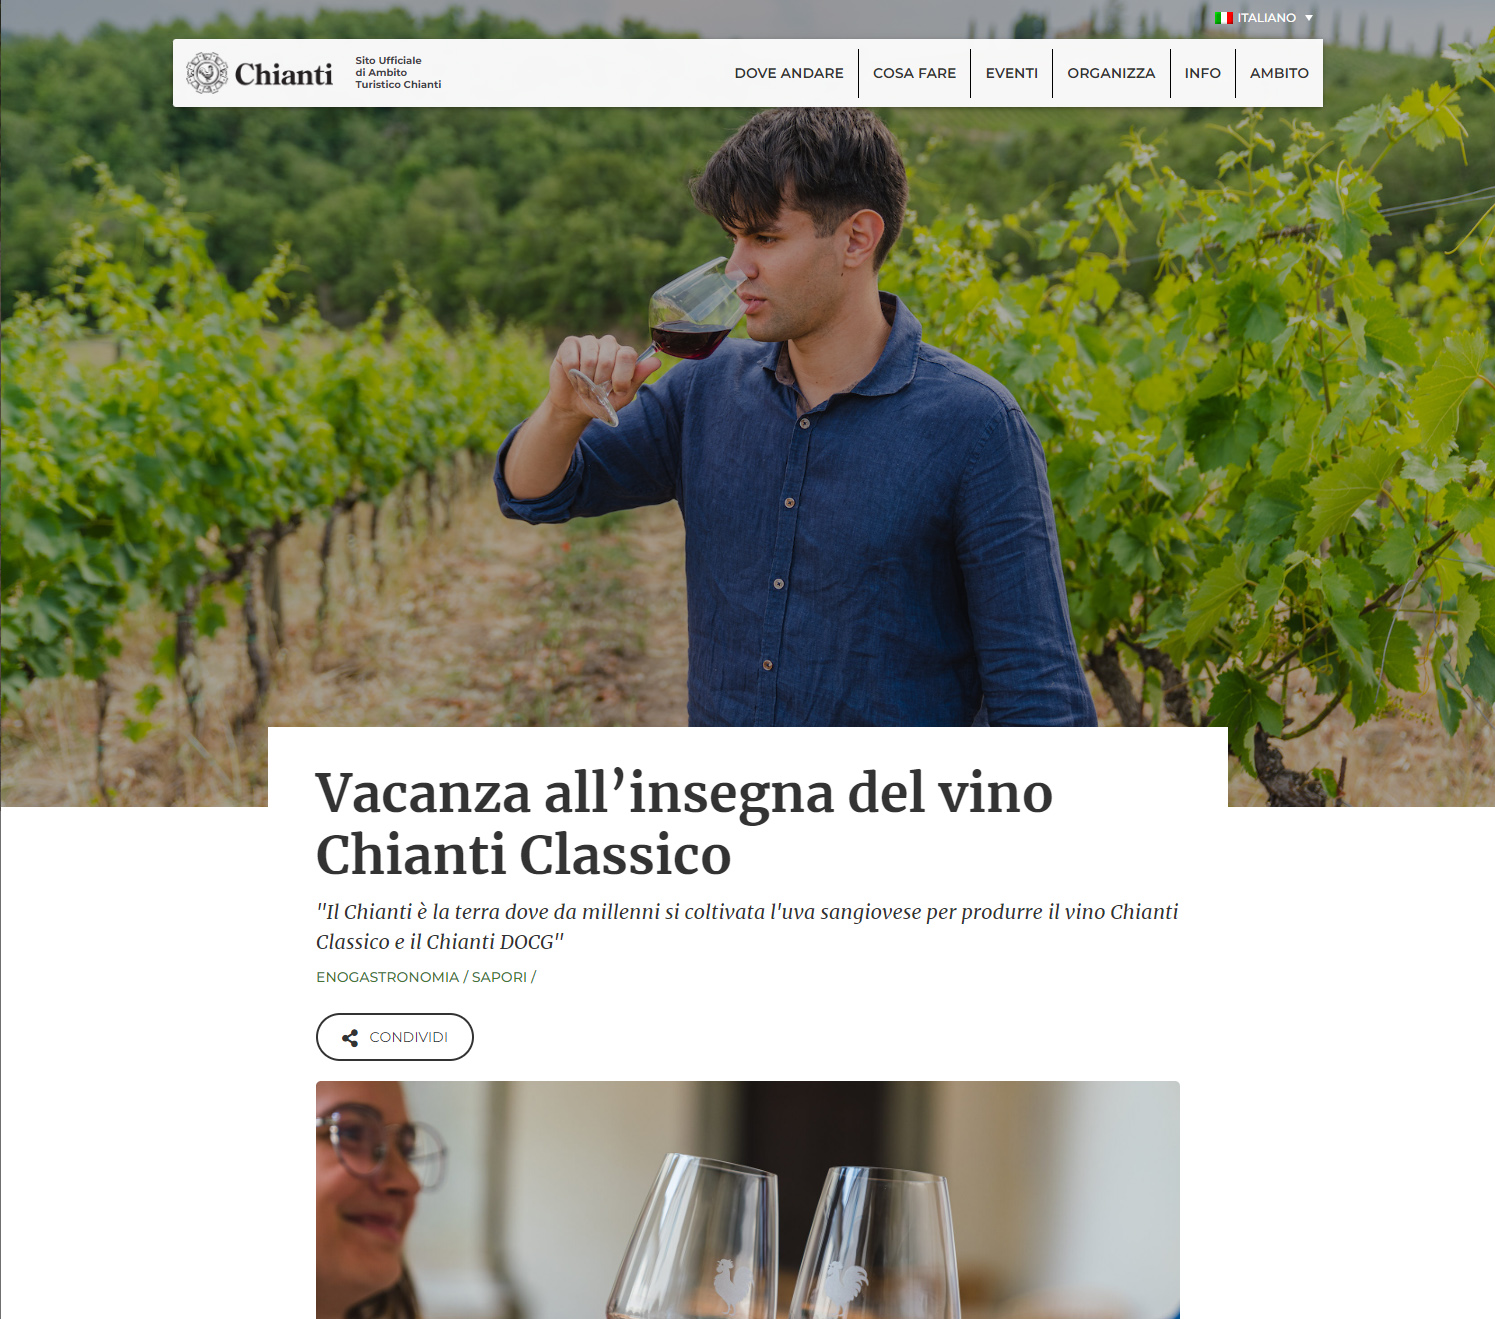Click Sito Ufficiale di Ambito Turistico tagline
The height and width of the screenshot is (1319, 1495).
point(398,73)
